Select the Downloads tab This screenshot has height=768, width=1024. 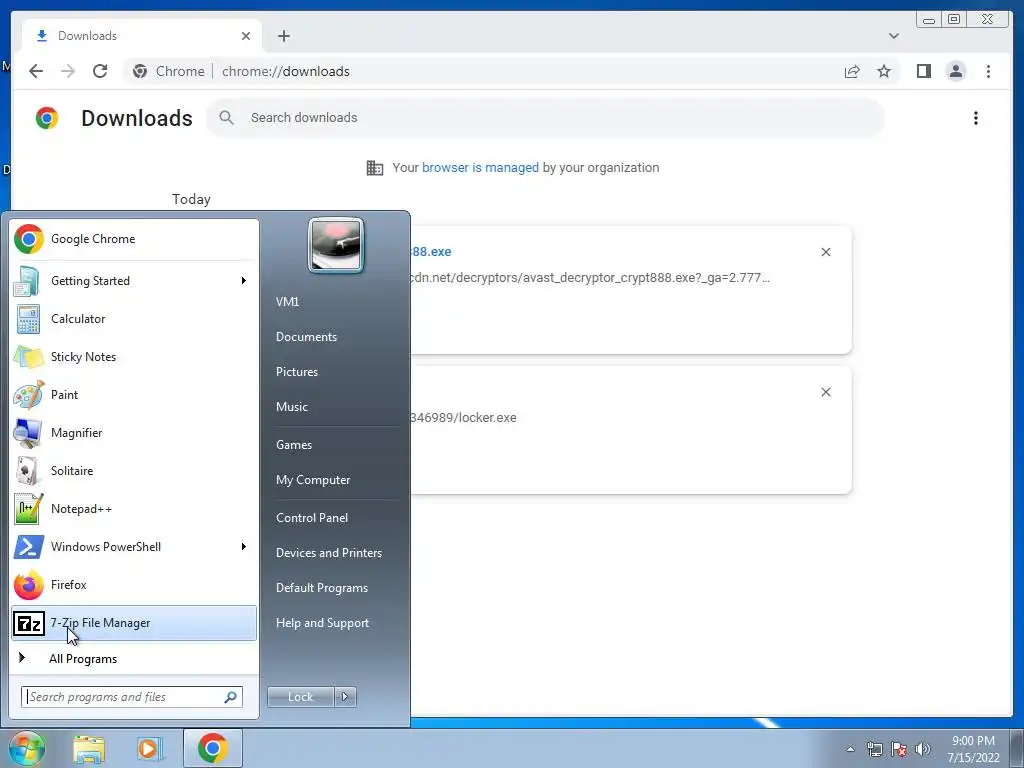(142, 36)
